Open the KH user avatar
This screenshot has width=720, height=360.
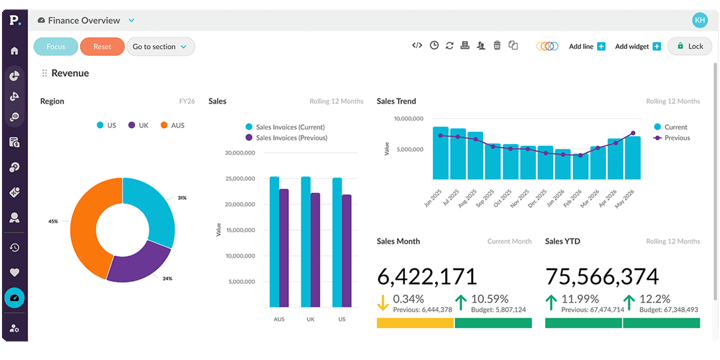tap(699, 20)
